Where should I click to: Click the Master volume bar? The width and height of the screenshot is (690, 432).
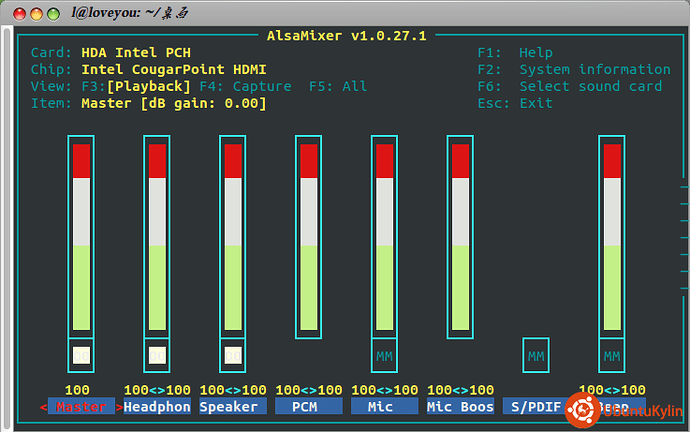(81, 237)
